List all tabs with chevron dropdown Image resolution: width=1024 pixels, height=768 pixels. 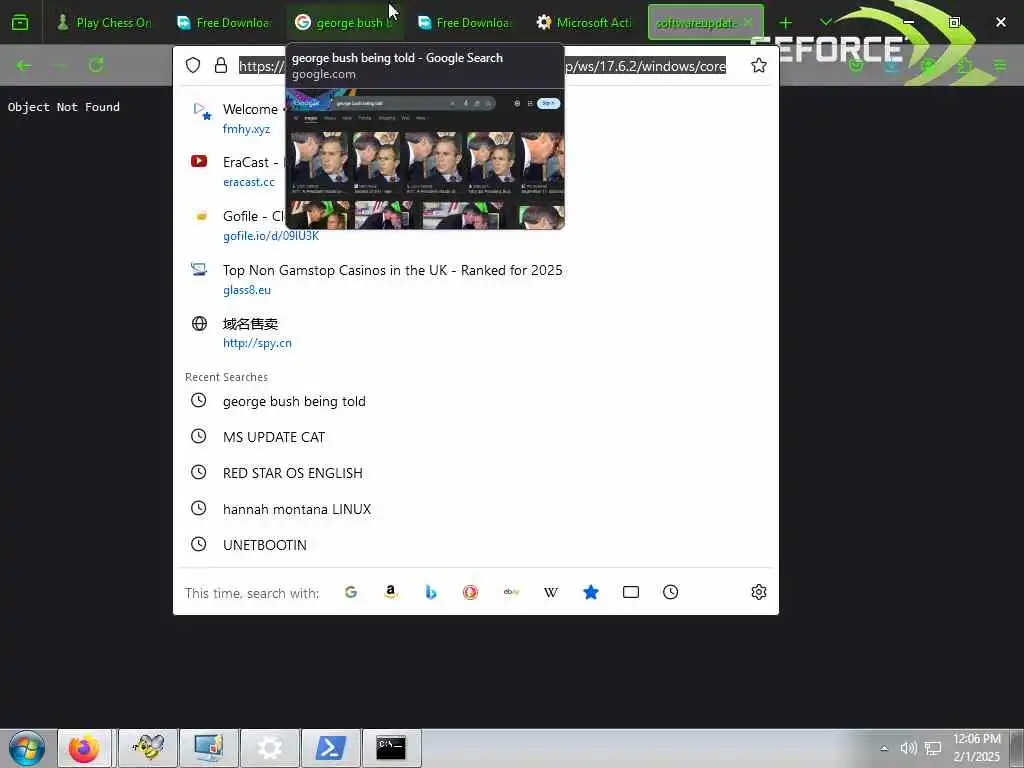pos(825,23)
